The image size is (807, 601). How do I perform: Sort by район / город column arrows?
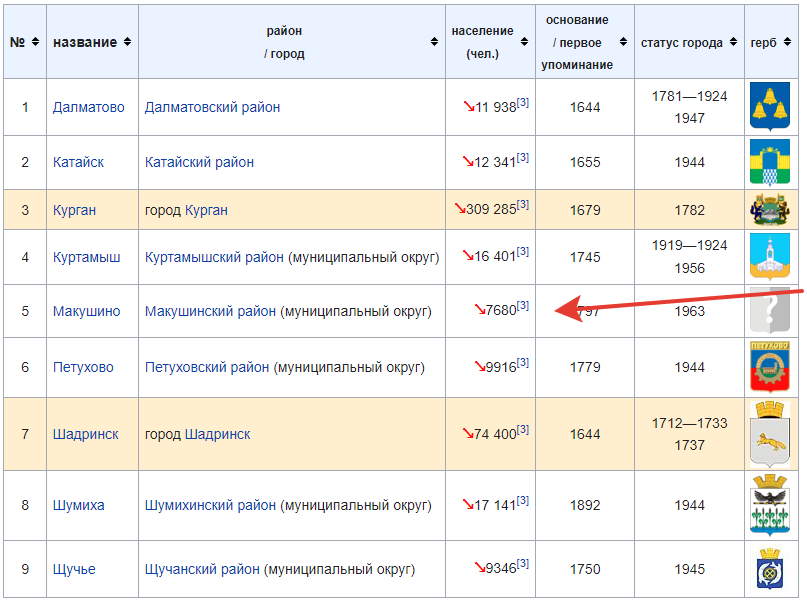434,42
